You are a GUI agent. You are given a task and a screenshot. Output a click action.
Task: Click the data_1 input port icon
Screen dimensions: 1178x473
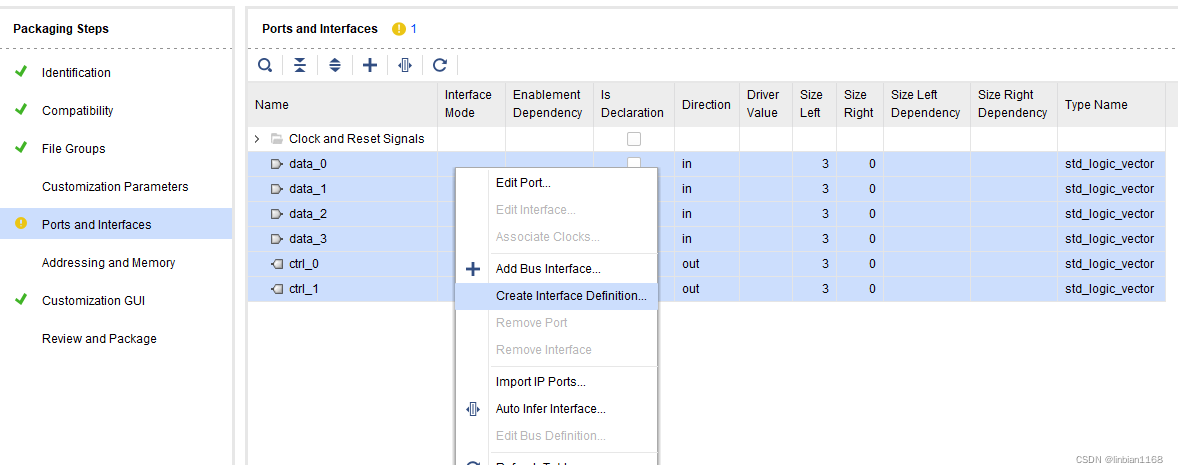[277, 189]
